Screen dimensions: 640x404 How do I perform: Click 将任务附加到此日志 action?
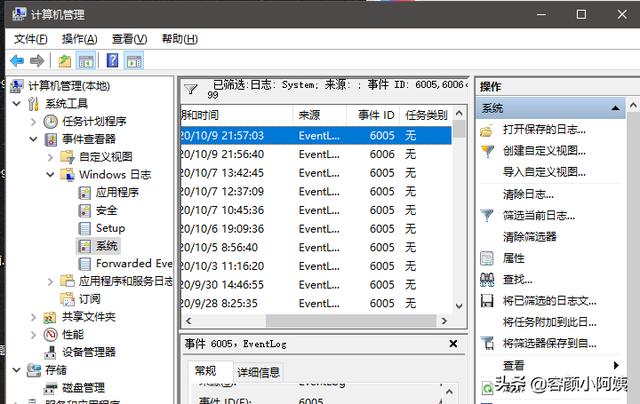coord(549,322)
